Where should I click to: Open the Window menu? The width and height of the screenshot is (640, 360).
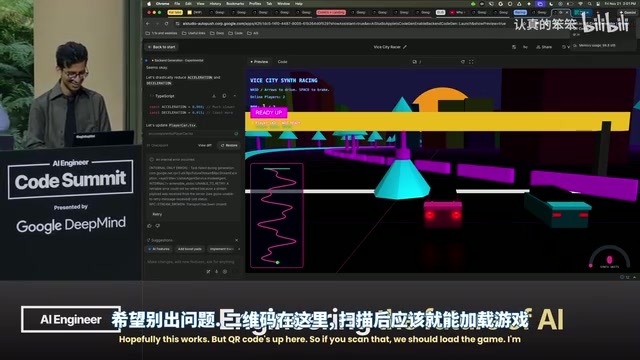[x=284, y=4]
